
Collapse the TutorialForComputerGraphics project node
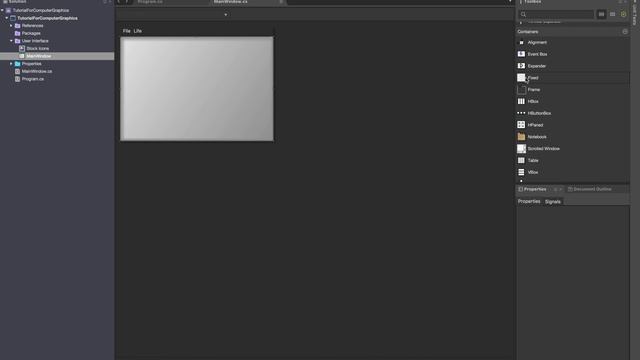coord(7,18)
